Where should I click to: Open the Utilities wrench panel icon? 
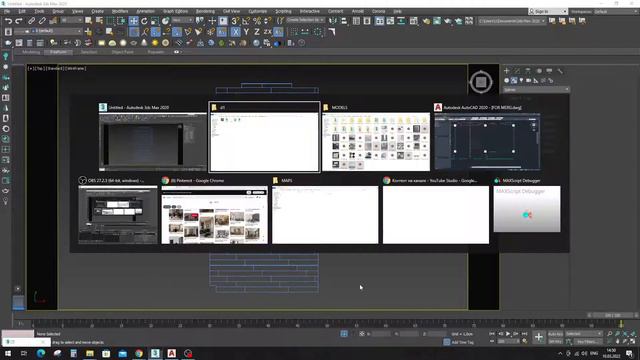[560, 71]
